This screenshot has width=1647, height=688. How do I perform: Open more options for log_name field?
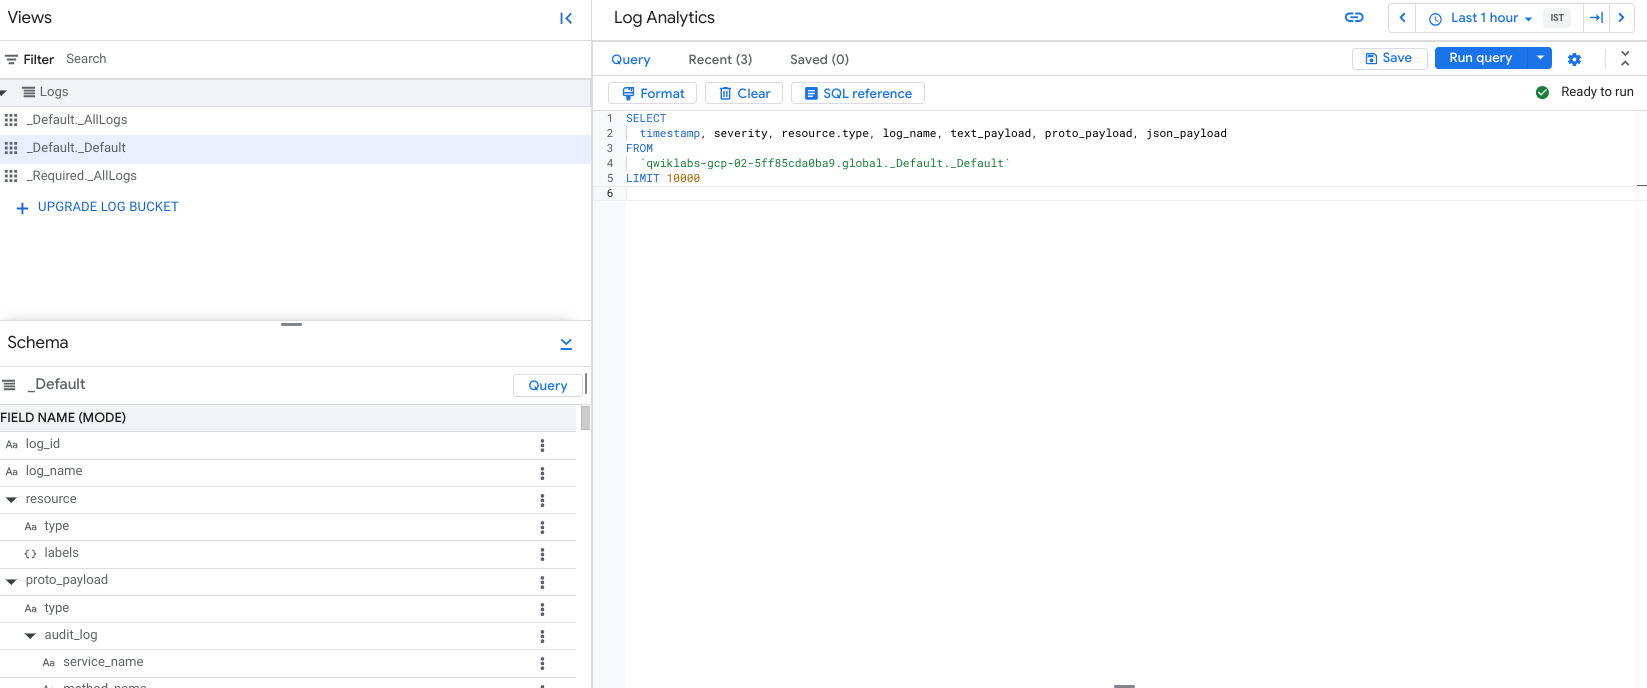pyautogui.click(x=542, y=473)
